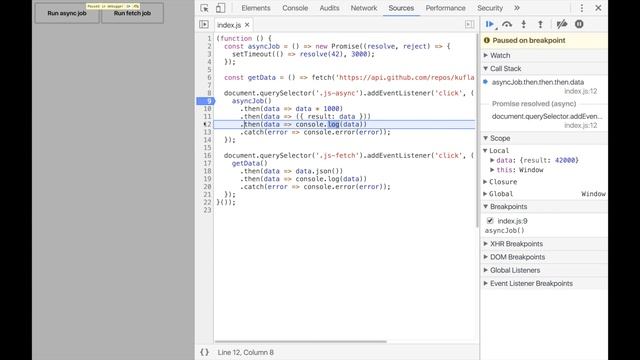
Task: Expand the data object in Local scope
Action: pos(492,160)
